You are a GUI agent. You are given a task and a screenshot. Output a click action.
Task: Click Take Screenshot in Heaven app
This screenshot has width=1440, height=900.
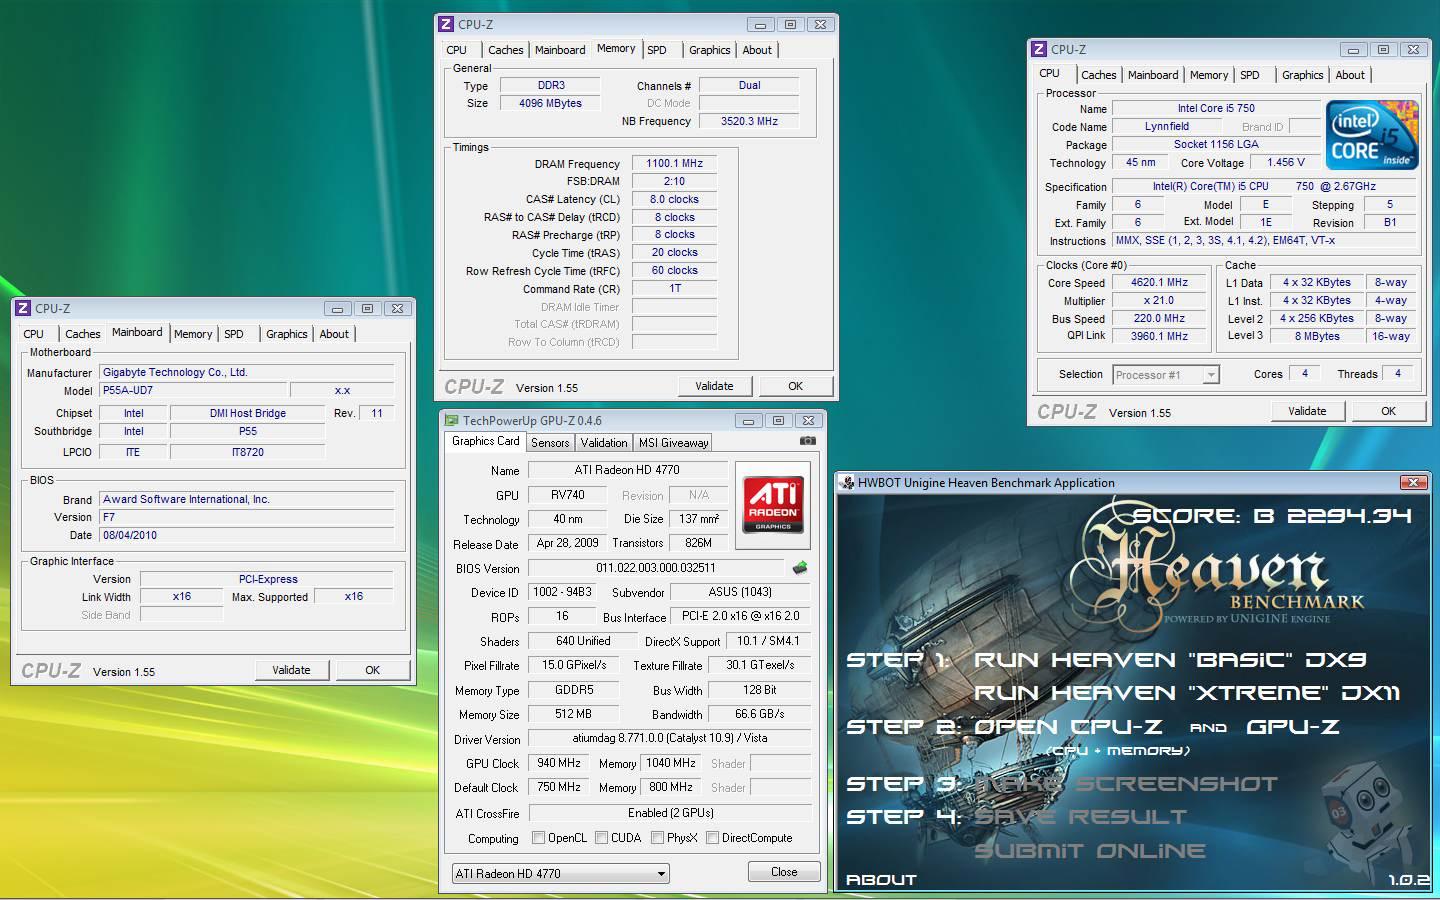[1126, 784]
